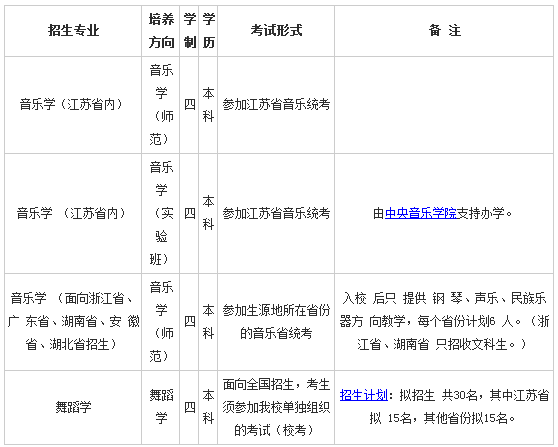Click the 面向浙江省 music major cell

(73, 322)
